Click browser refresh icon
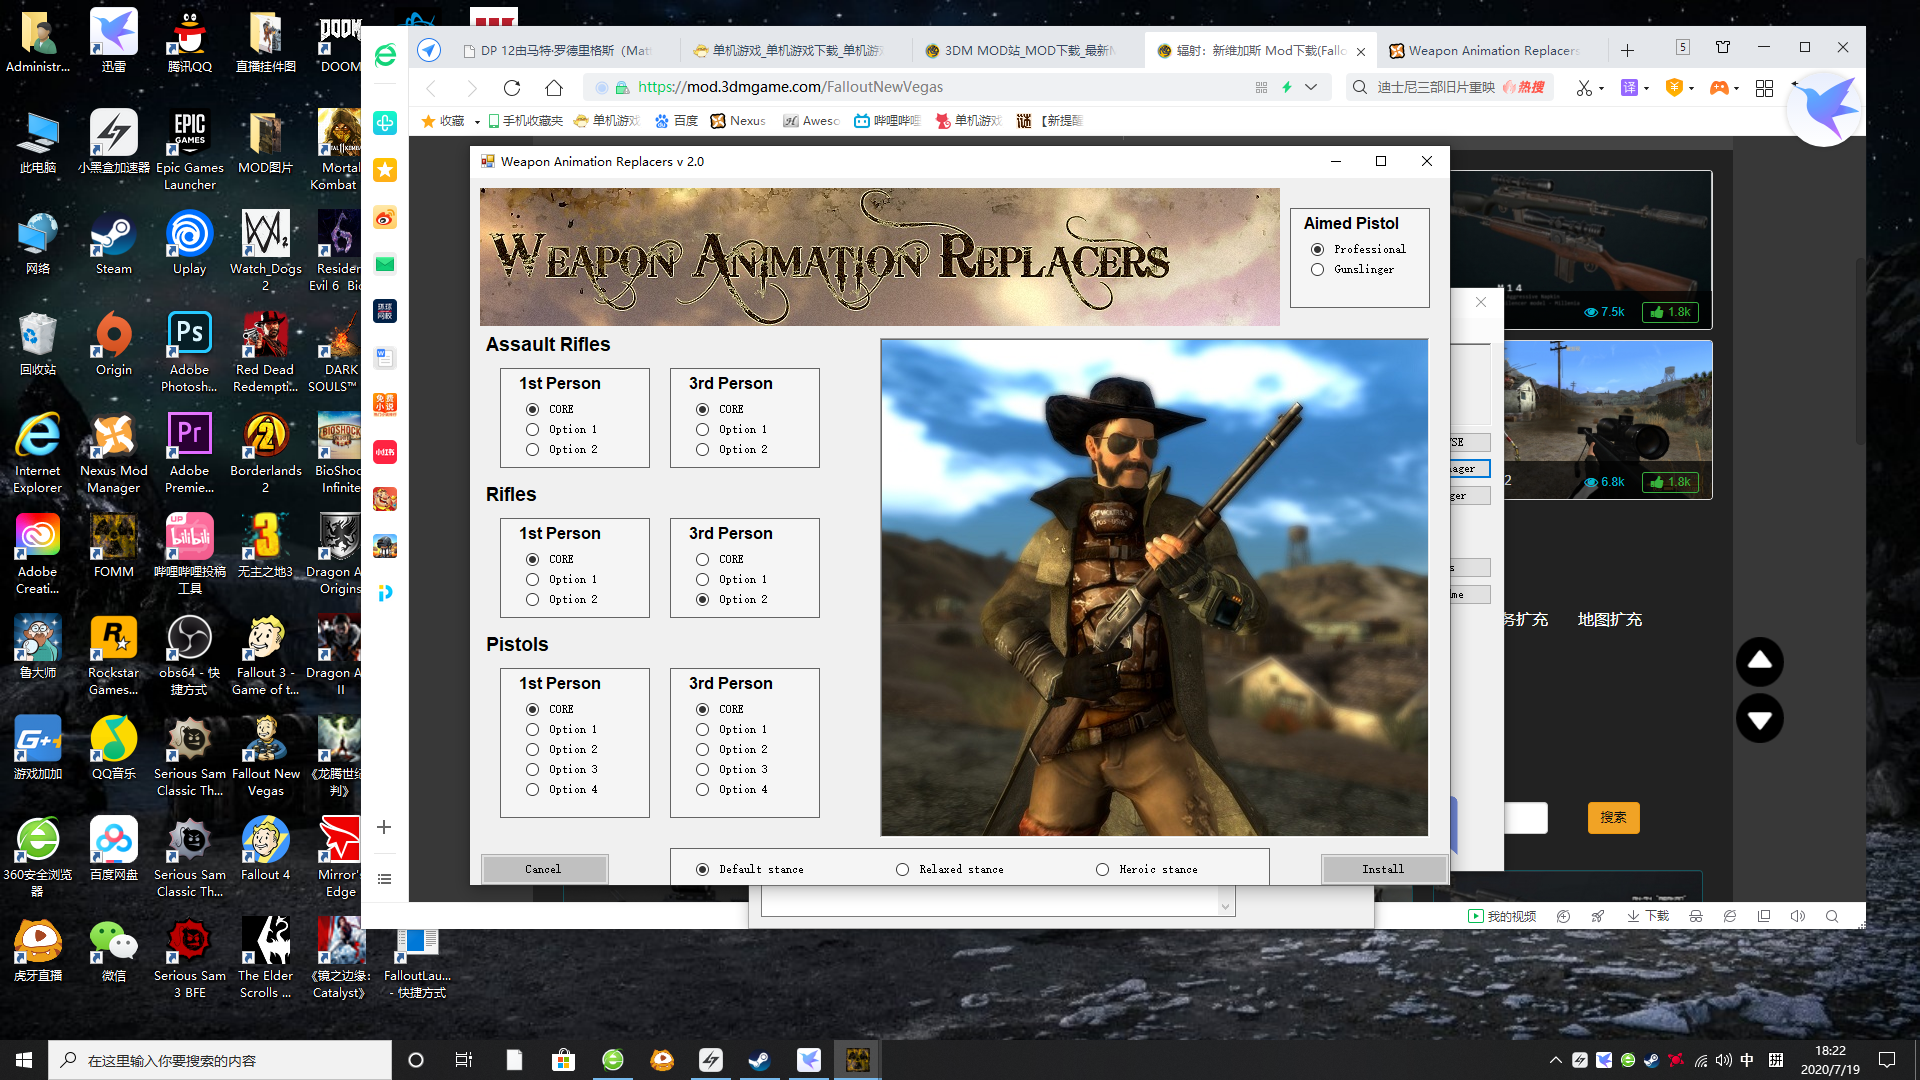This screenshot has height=1080, width=1920. click(512, 88)
